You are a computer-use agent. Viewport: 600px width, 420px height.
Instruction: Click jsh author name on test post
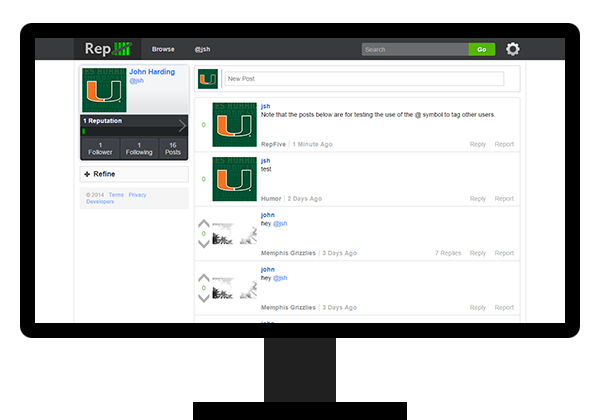point(266,160)
